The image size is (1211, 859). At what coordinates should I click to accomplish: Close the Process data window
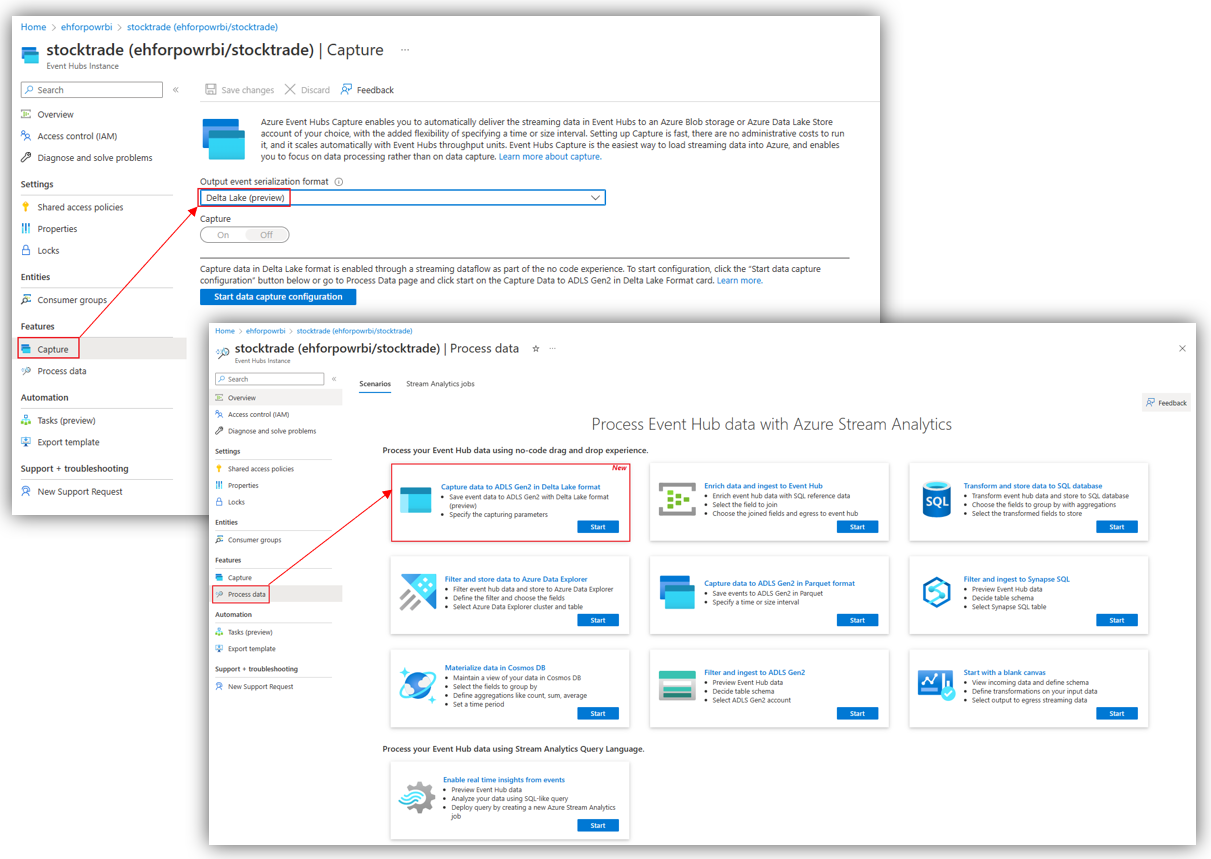pyautogui.click(x=1182, y=348)
